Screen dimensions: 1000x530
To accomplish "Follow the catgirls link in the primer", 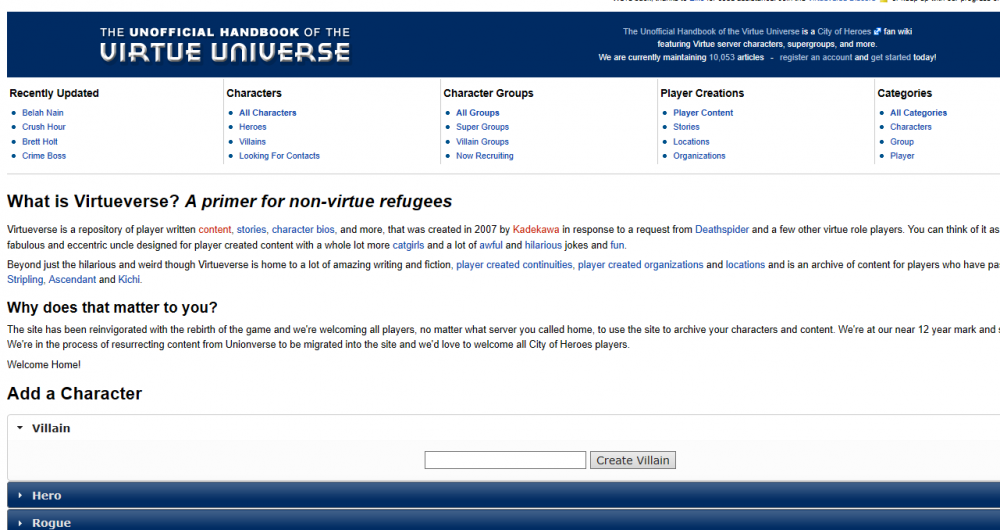I will 408,245.
